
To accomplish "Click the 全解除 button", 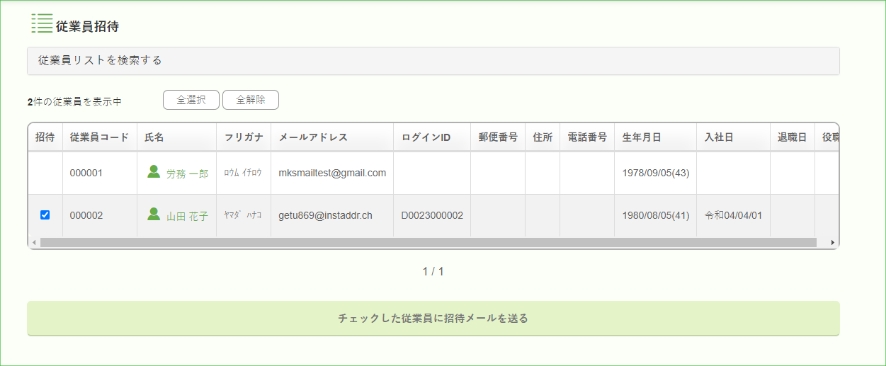I will (250, 100).
